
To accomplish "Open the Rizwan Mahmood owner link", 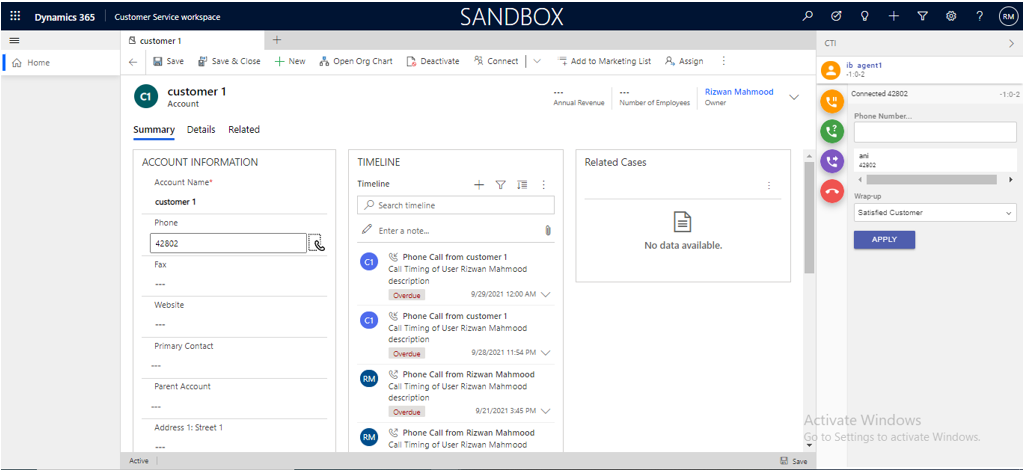I will 739,92.
